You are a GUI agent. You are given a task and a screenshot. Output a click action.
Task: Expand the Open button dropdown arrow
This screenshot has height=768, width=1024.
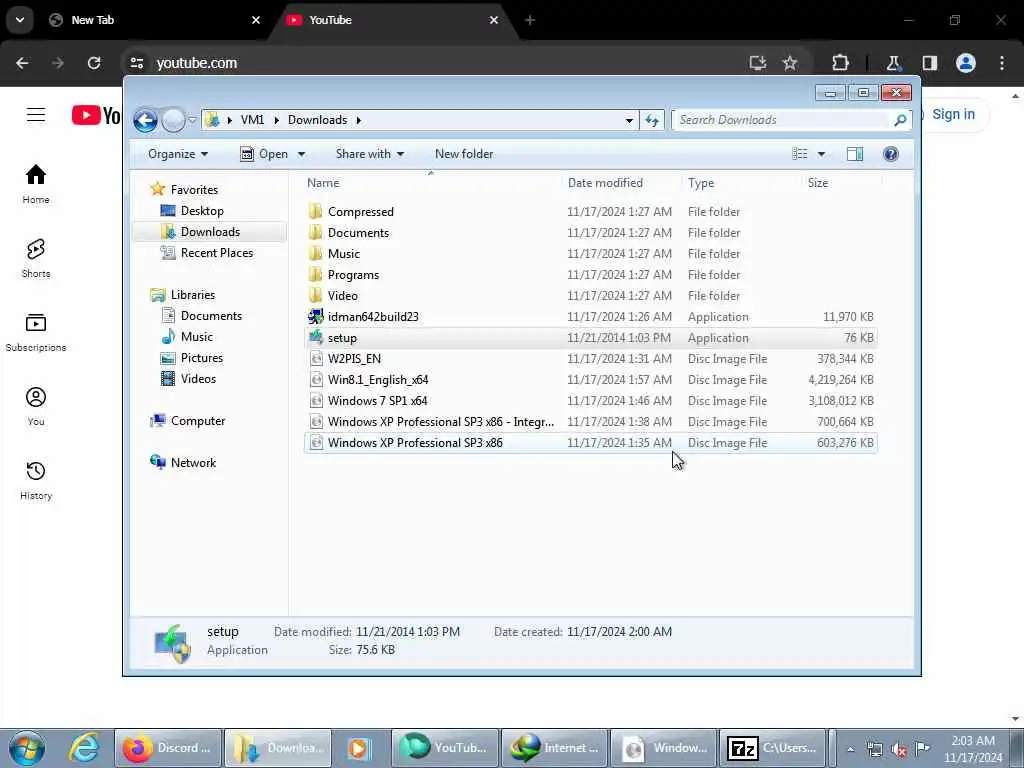tap(301, 154)
